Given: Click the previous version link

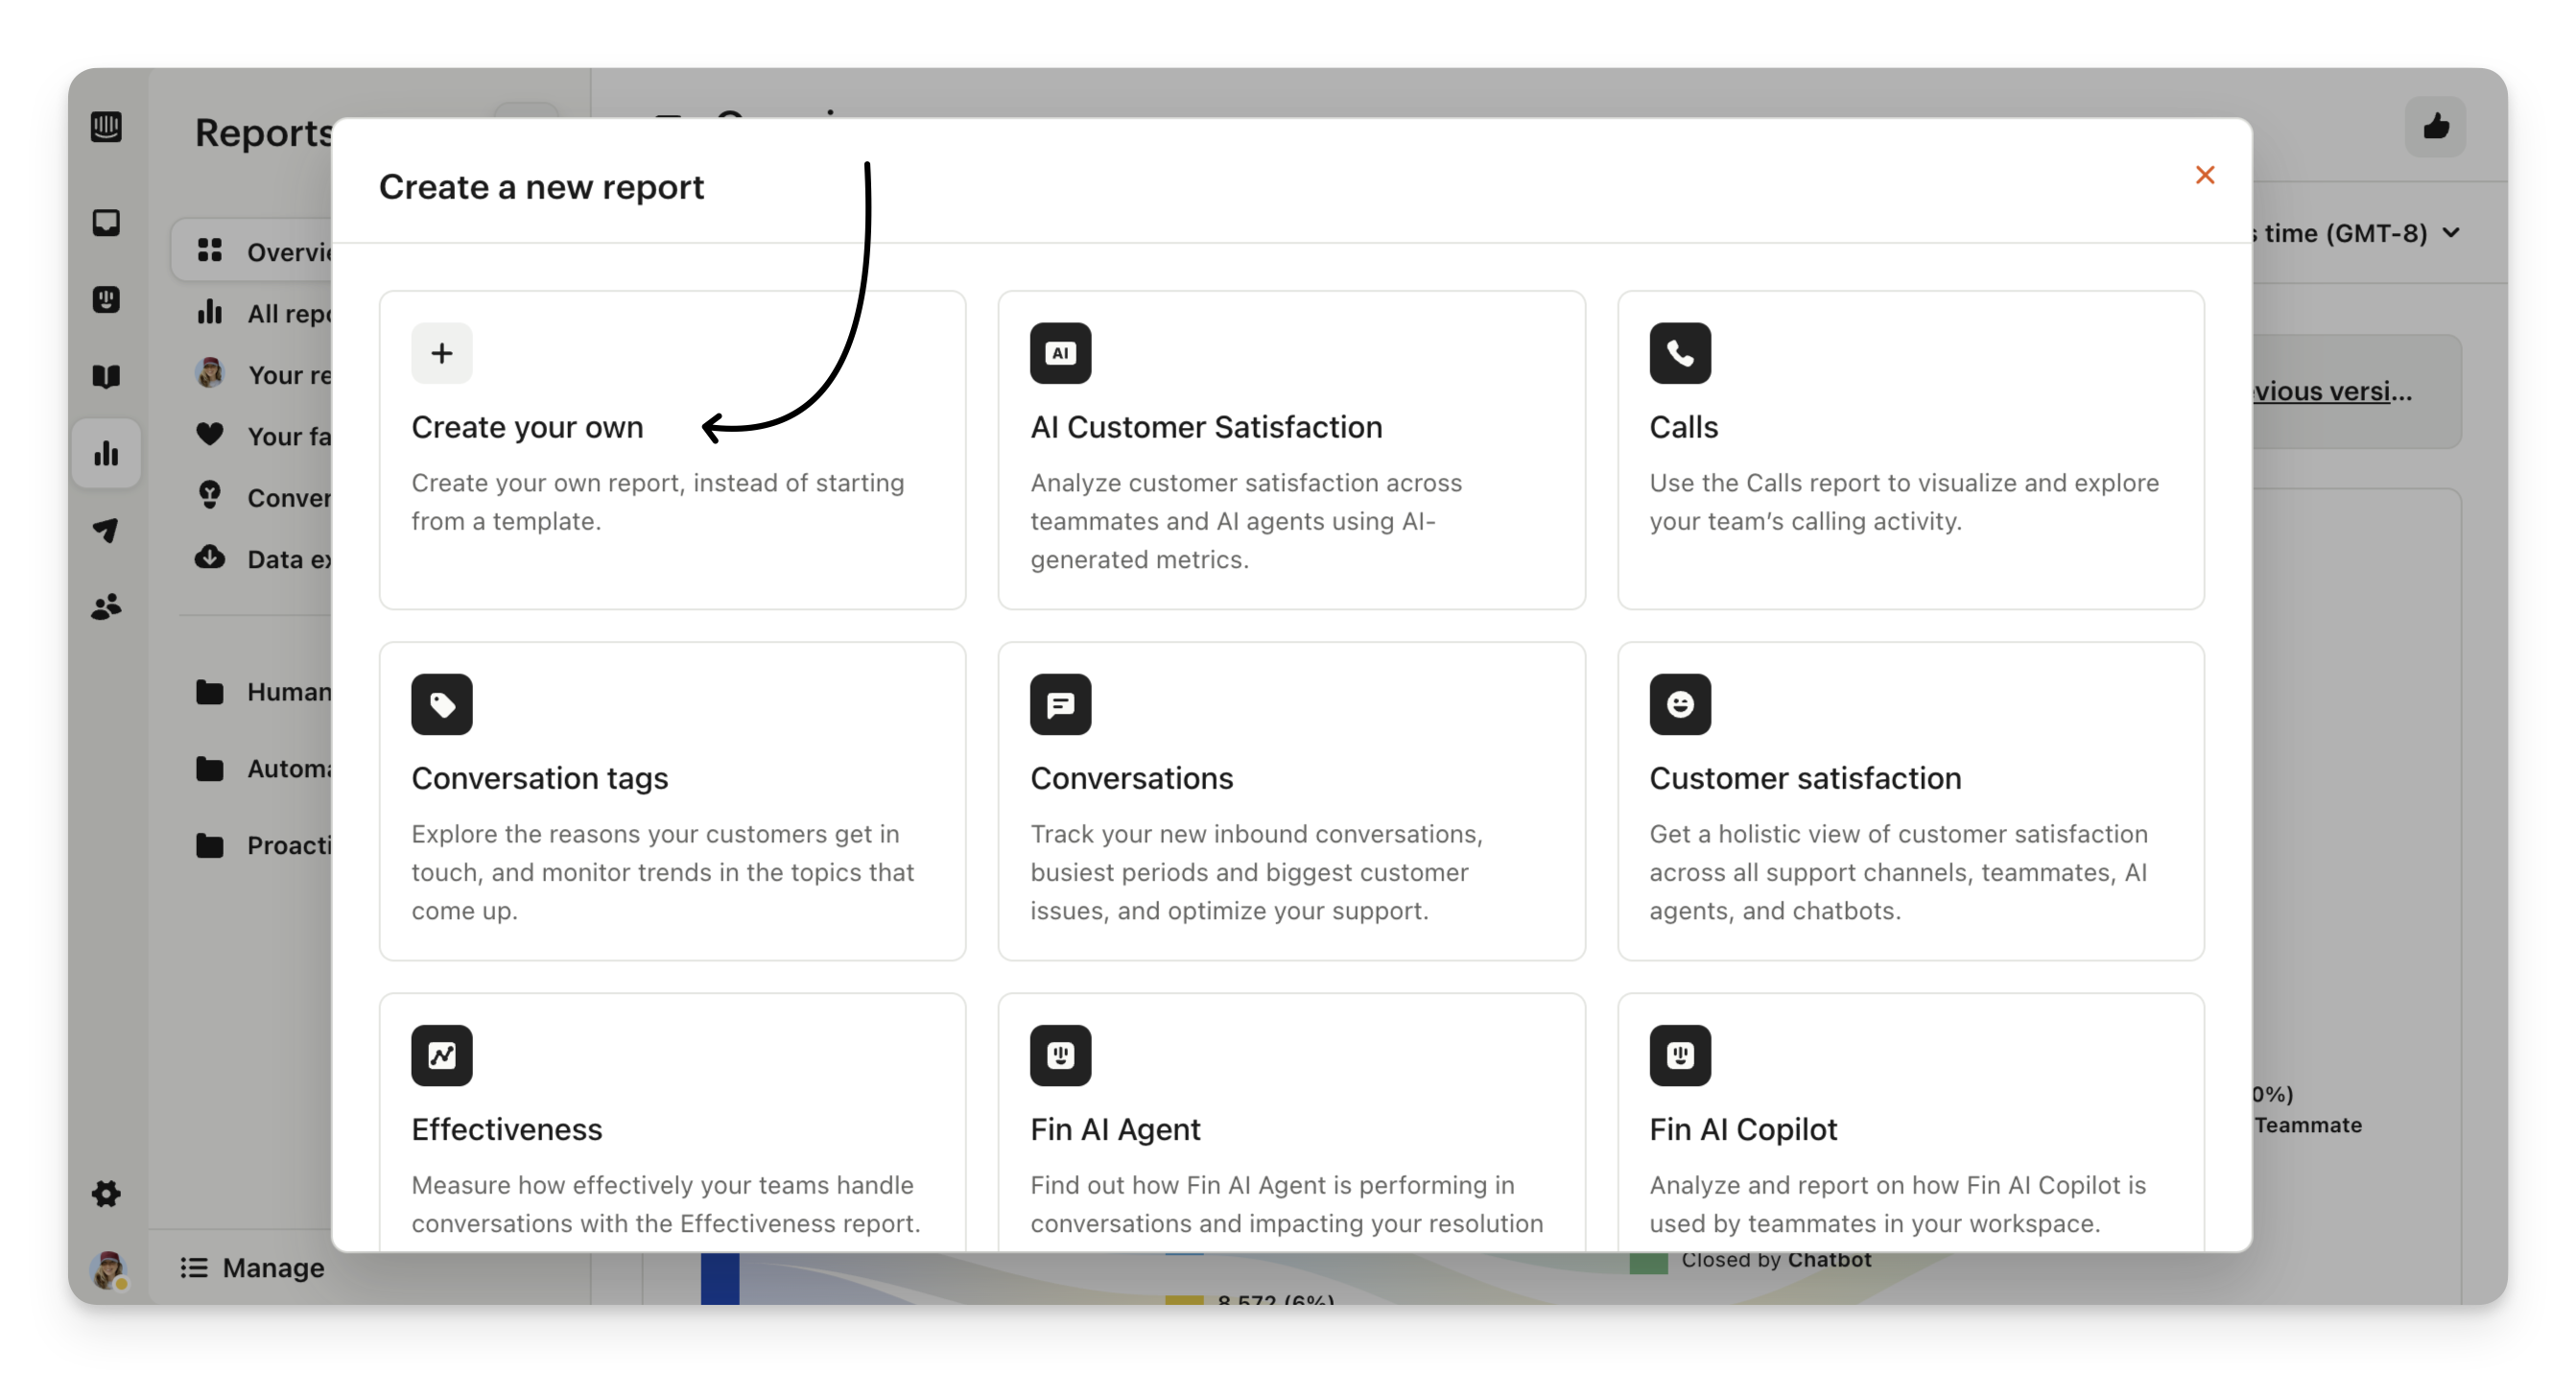Looking at the screenshot, I should [2331, 391].
